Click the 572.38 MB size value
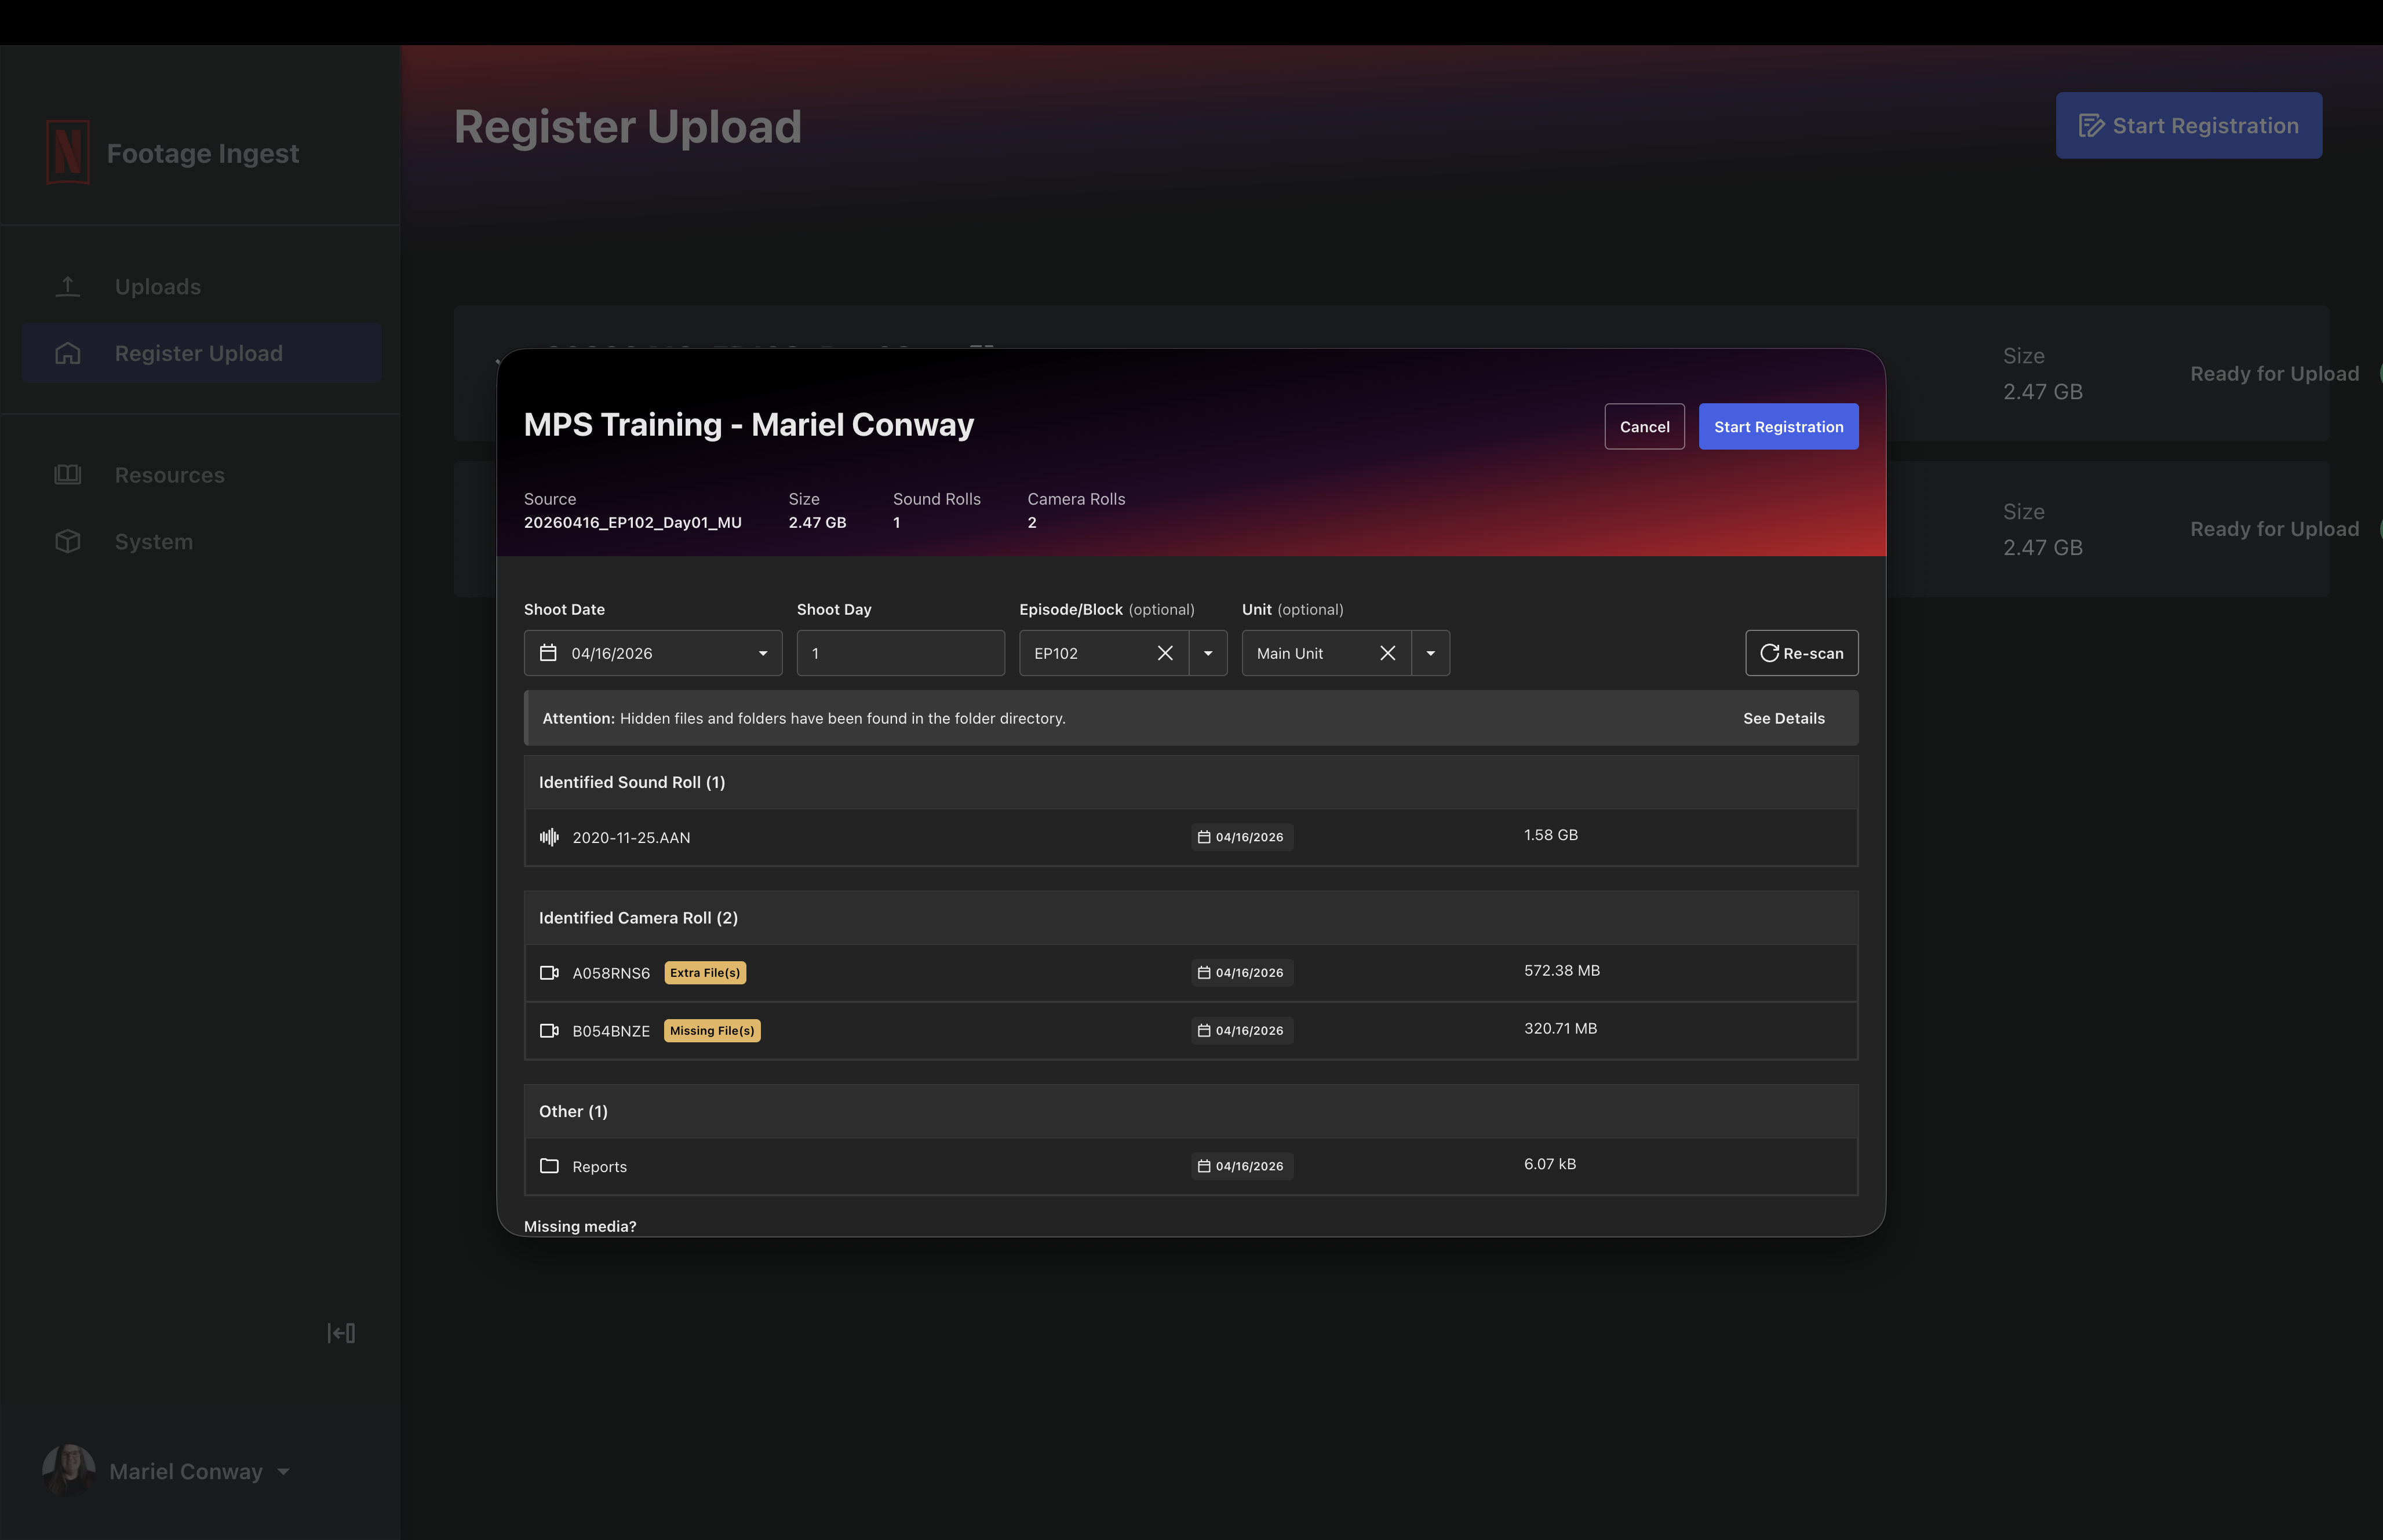Viewport: 2383px width, 1540px height. click(1561, 971)
